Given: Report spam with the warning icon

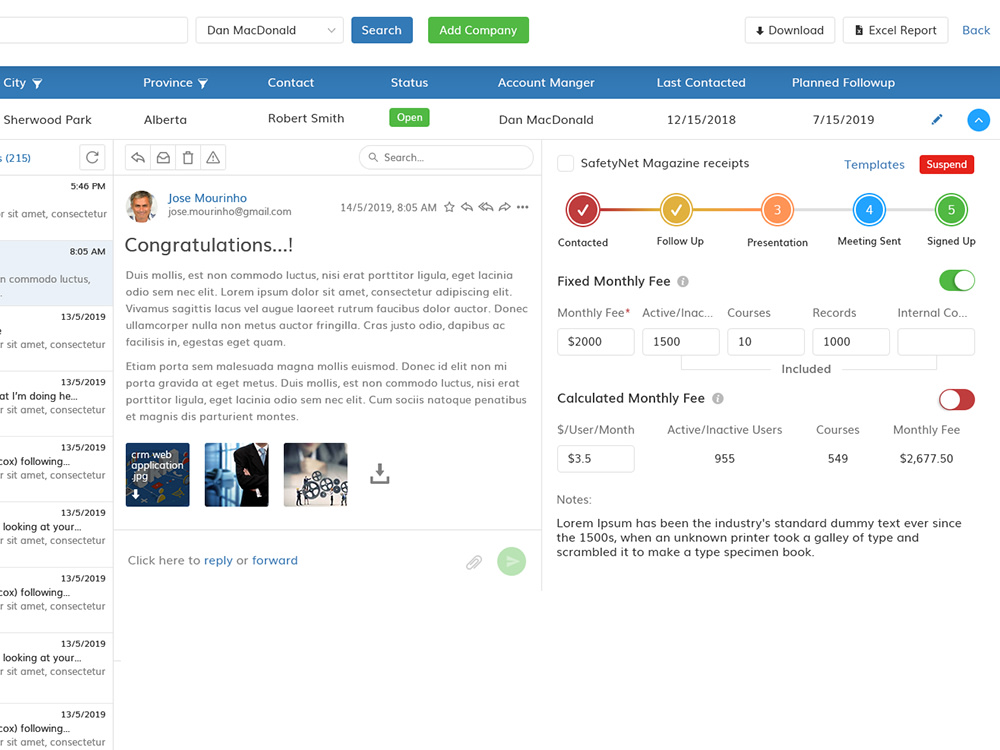Looking at the screenshot, I should point(213,158).
